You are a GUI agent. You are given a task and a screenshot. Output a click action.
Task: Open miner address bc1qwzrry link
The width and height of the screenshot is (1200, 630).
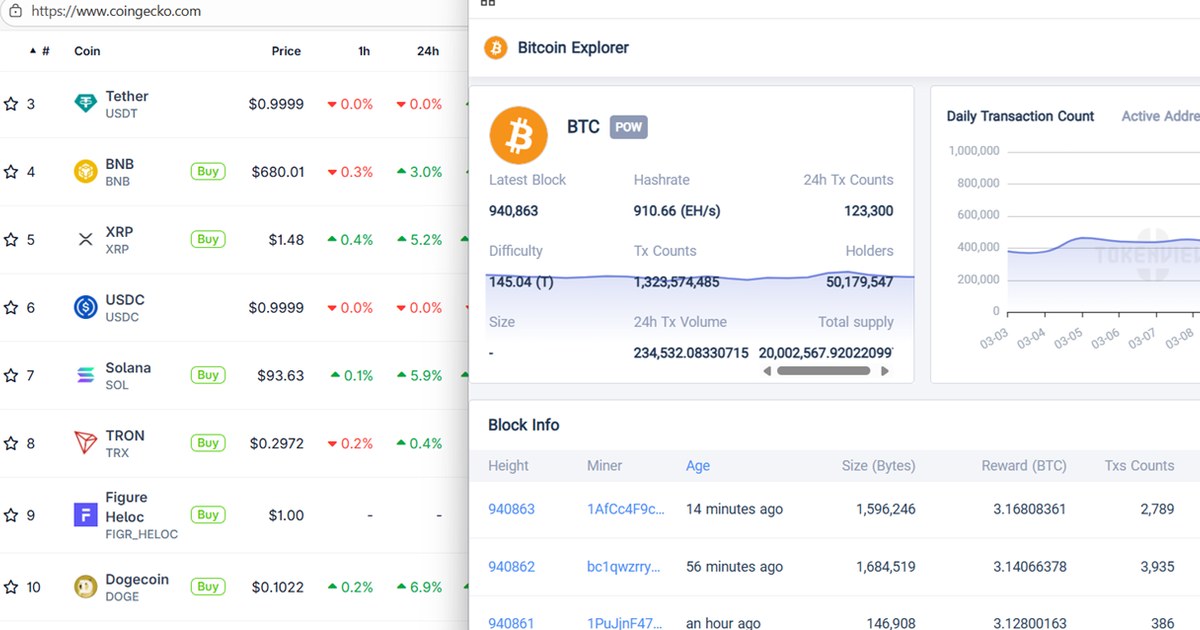(x=624, y=566)
